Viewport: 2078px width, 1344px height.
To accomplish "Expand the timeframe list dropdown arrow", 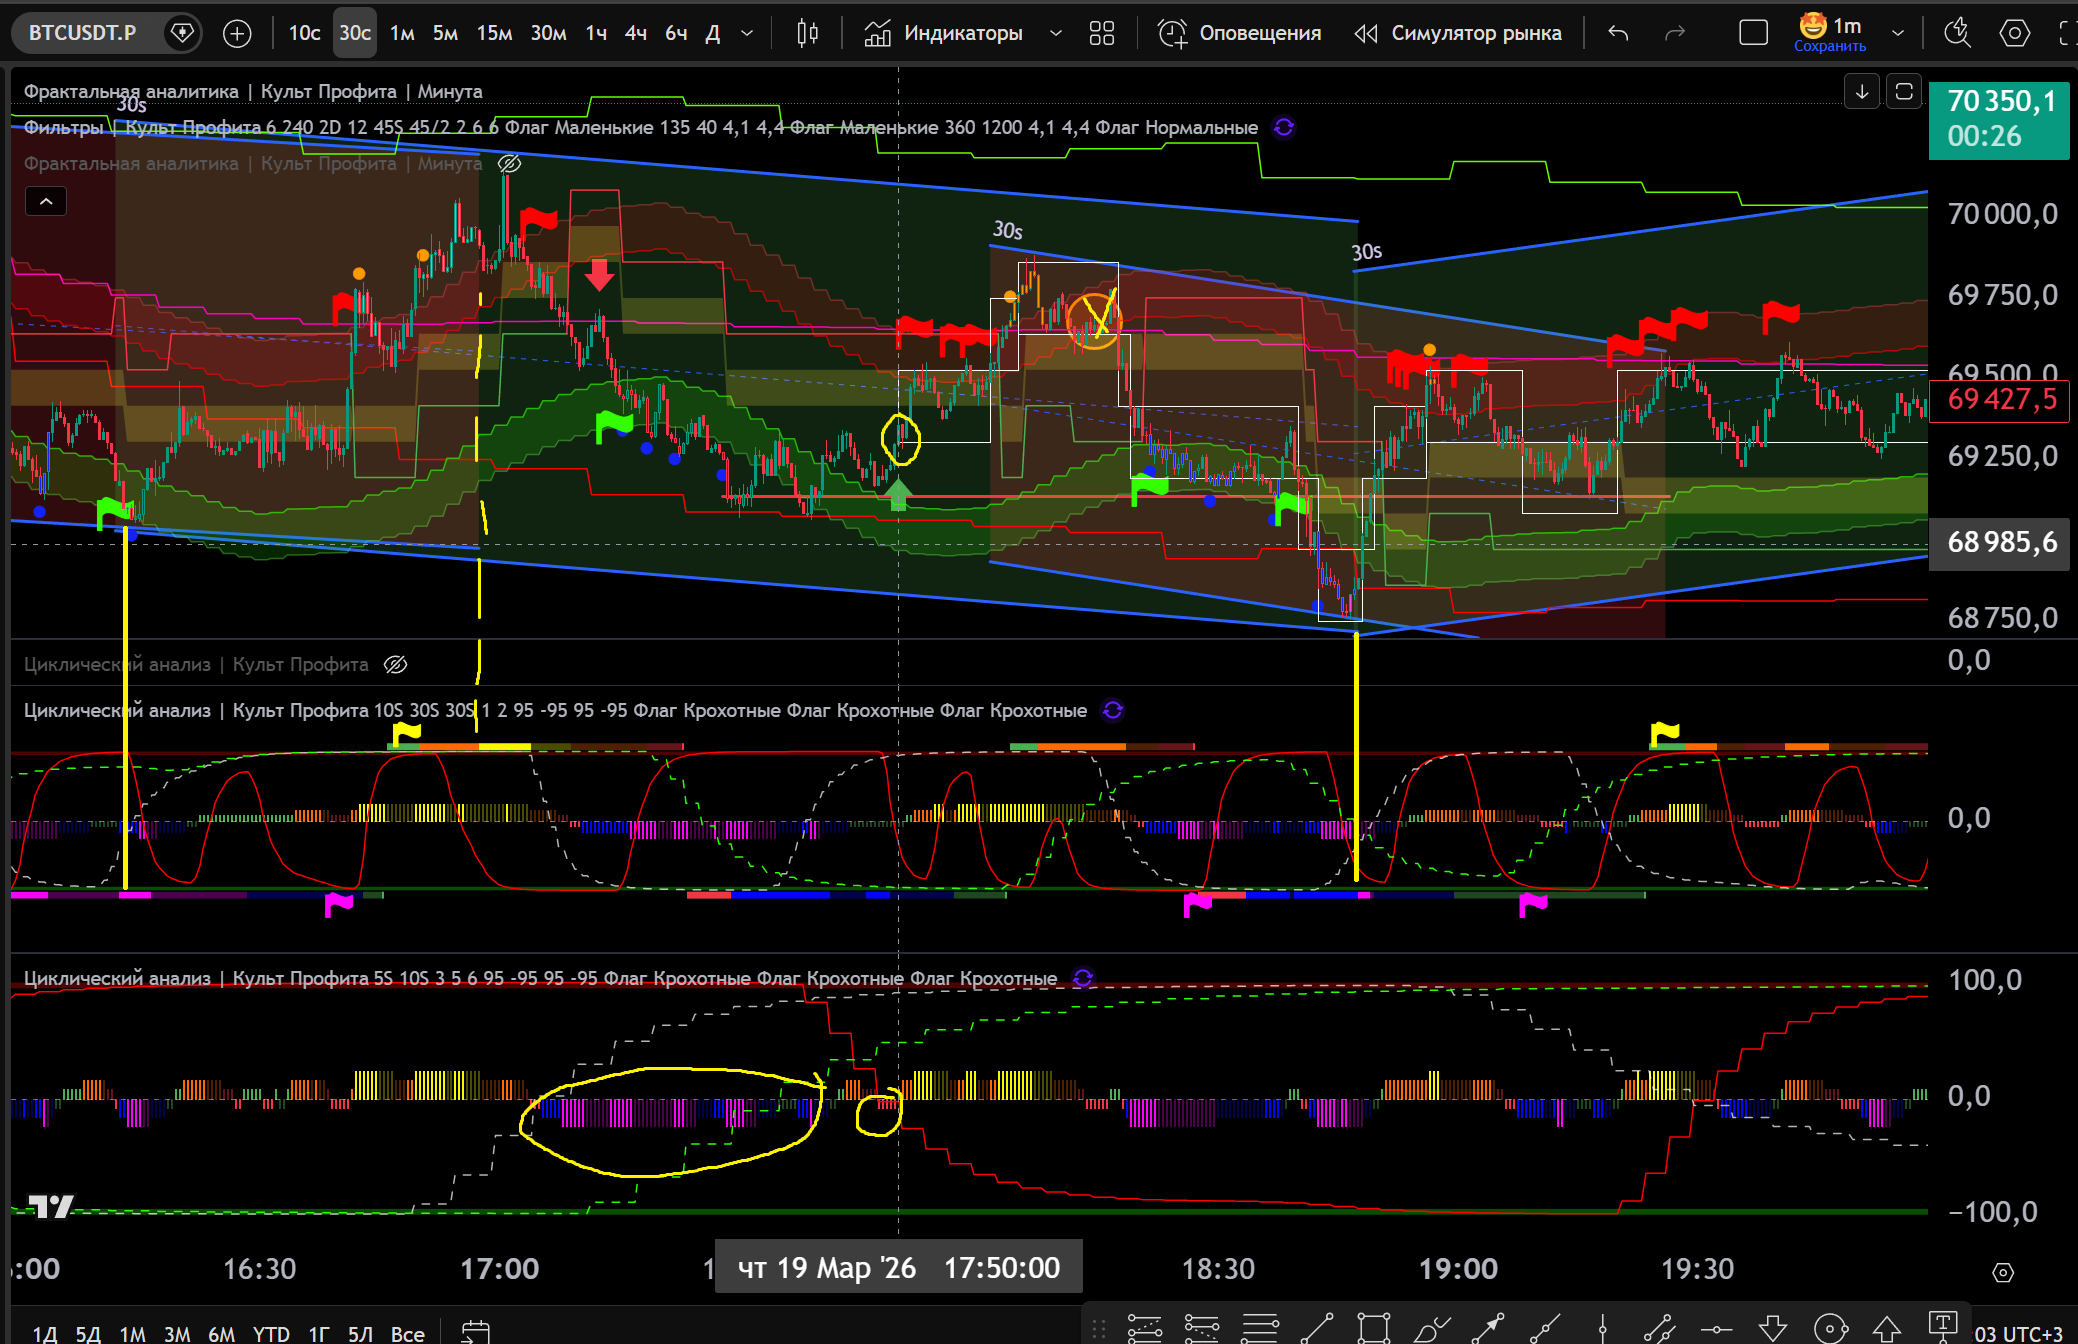I will (x=747, y=33).
